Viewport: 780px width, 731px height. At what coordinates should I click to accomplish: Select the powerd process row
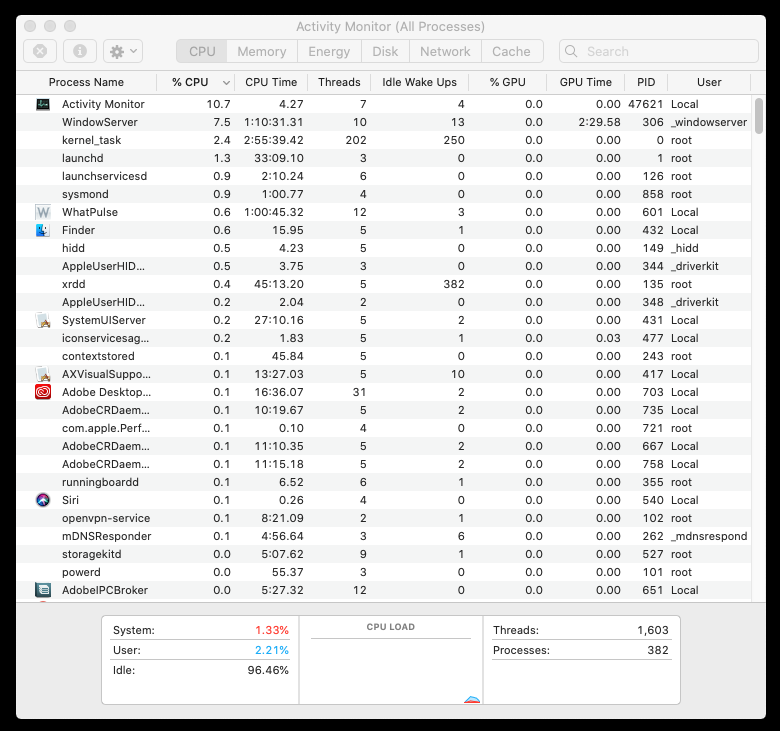[384, 572]
